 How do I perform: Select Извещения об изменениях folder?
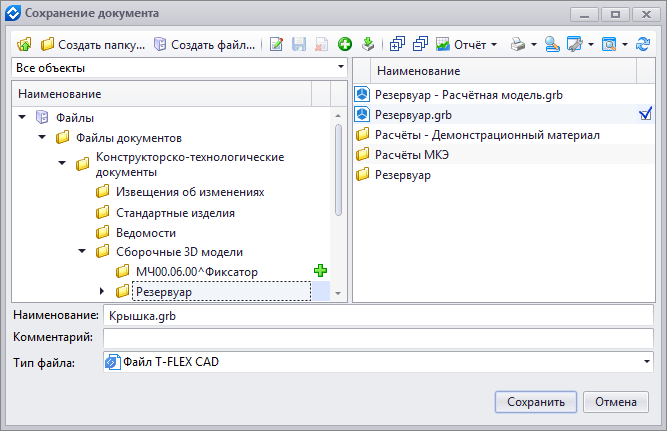tap(190, 192)
